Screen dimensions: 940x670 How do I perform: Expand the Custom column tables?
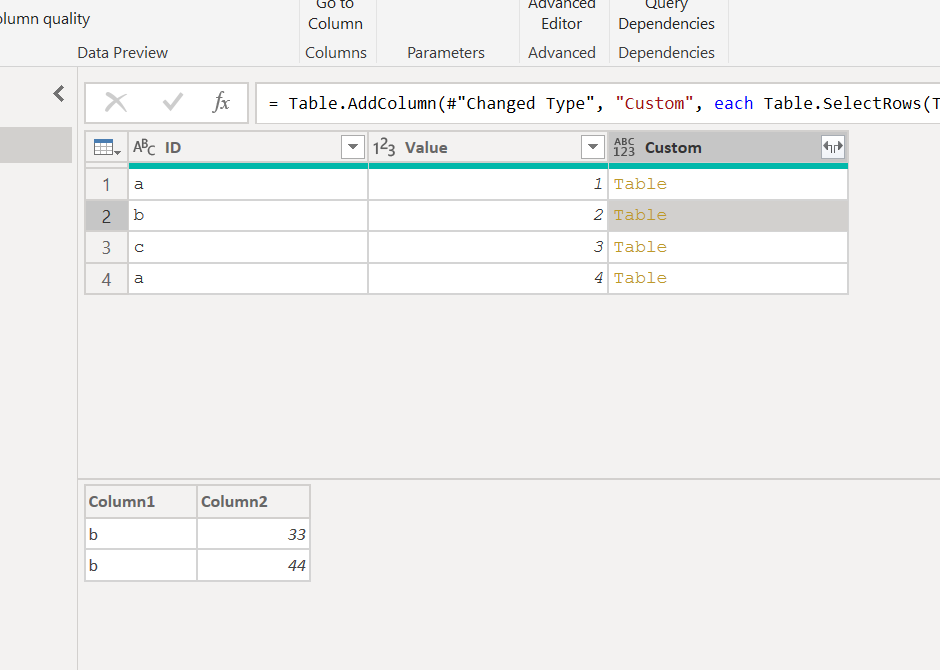pos(833,147)
